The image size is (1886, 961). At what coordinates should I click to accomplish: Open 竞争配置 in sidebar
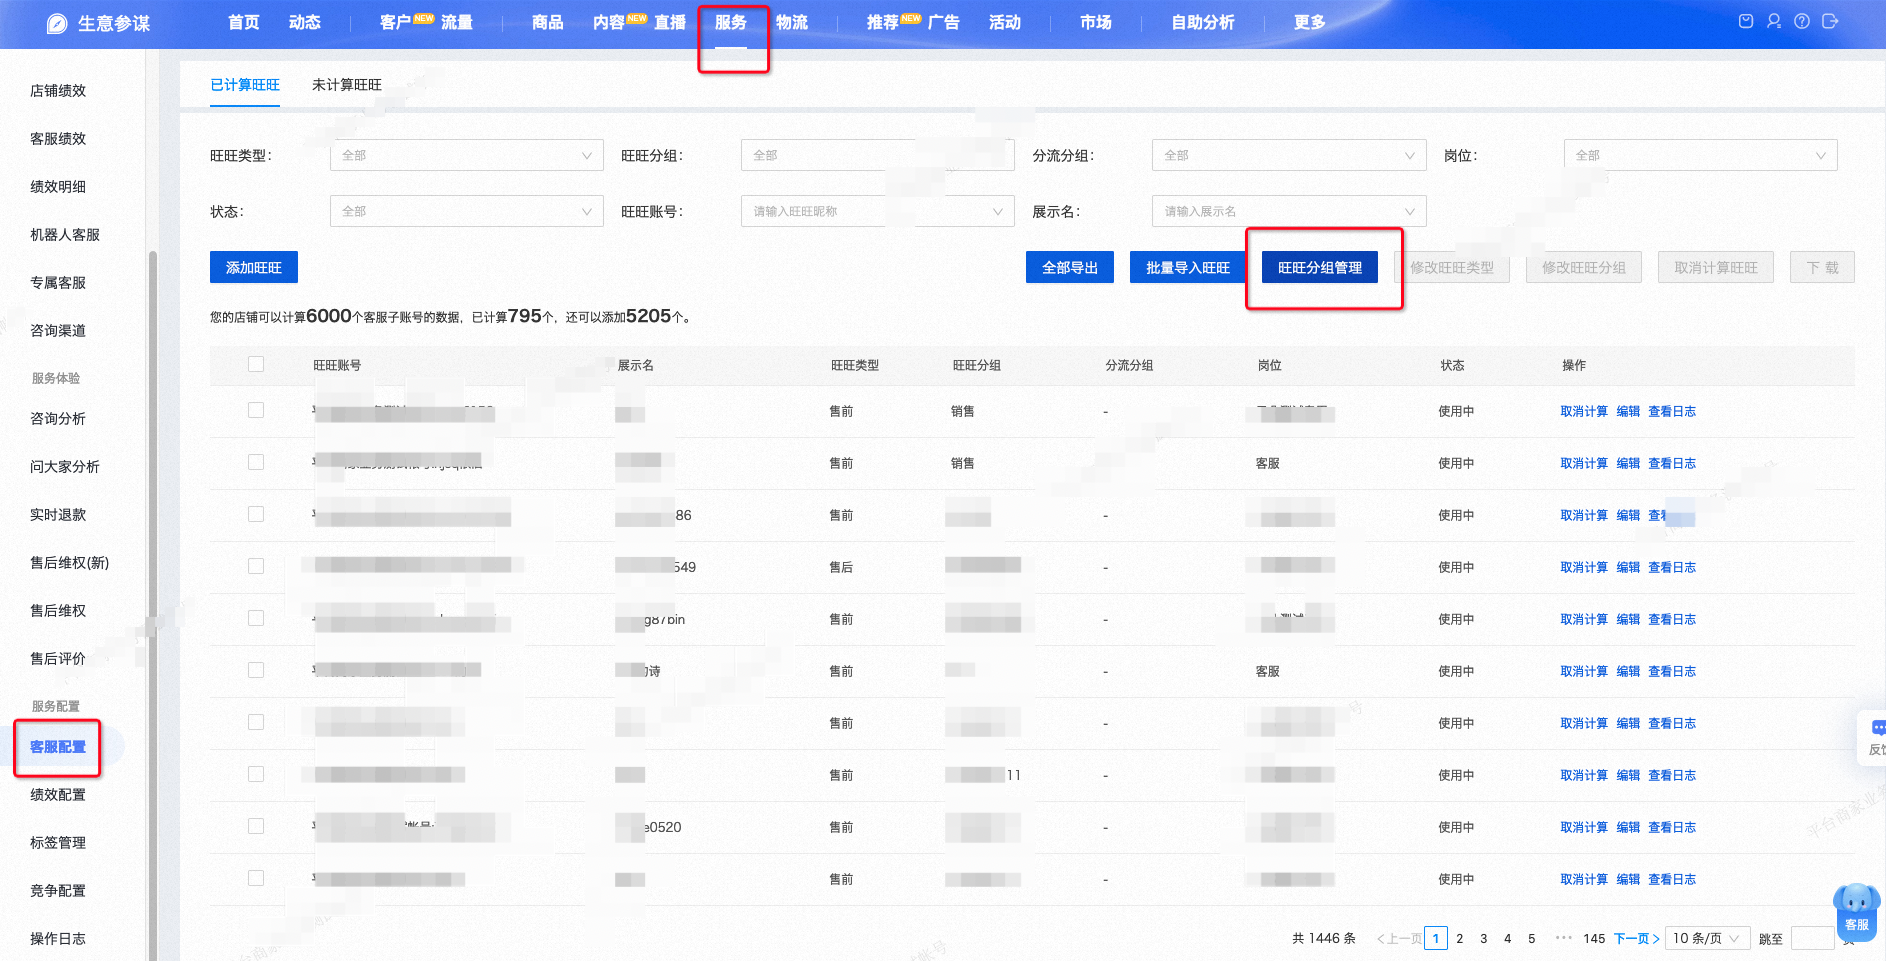[58, 891]
